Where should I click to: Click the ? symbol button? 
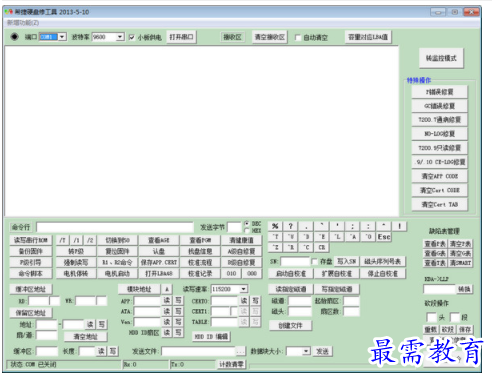pyautogui.click(x=290, y=226)
